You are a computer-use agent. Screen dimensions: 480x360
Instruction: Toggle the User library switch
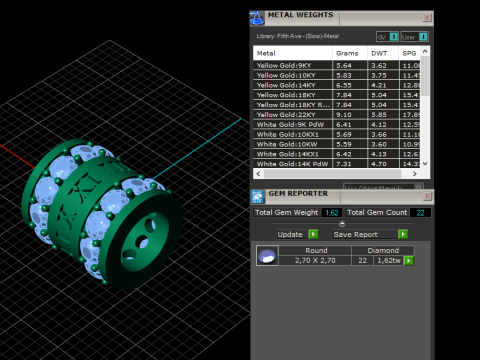pyautogui.click(x=423, y=37)
